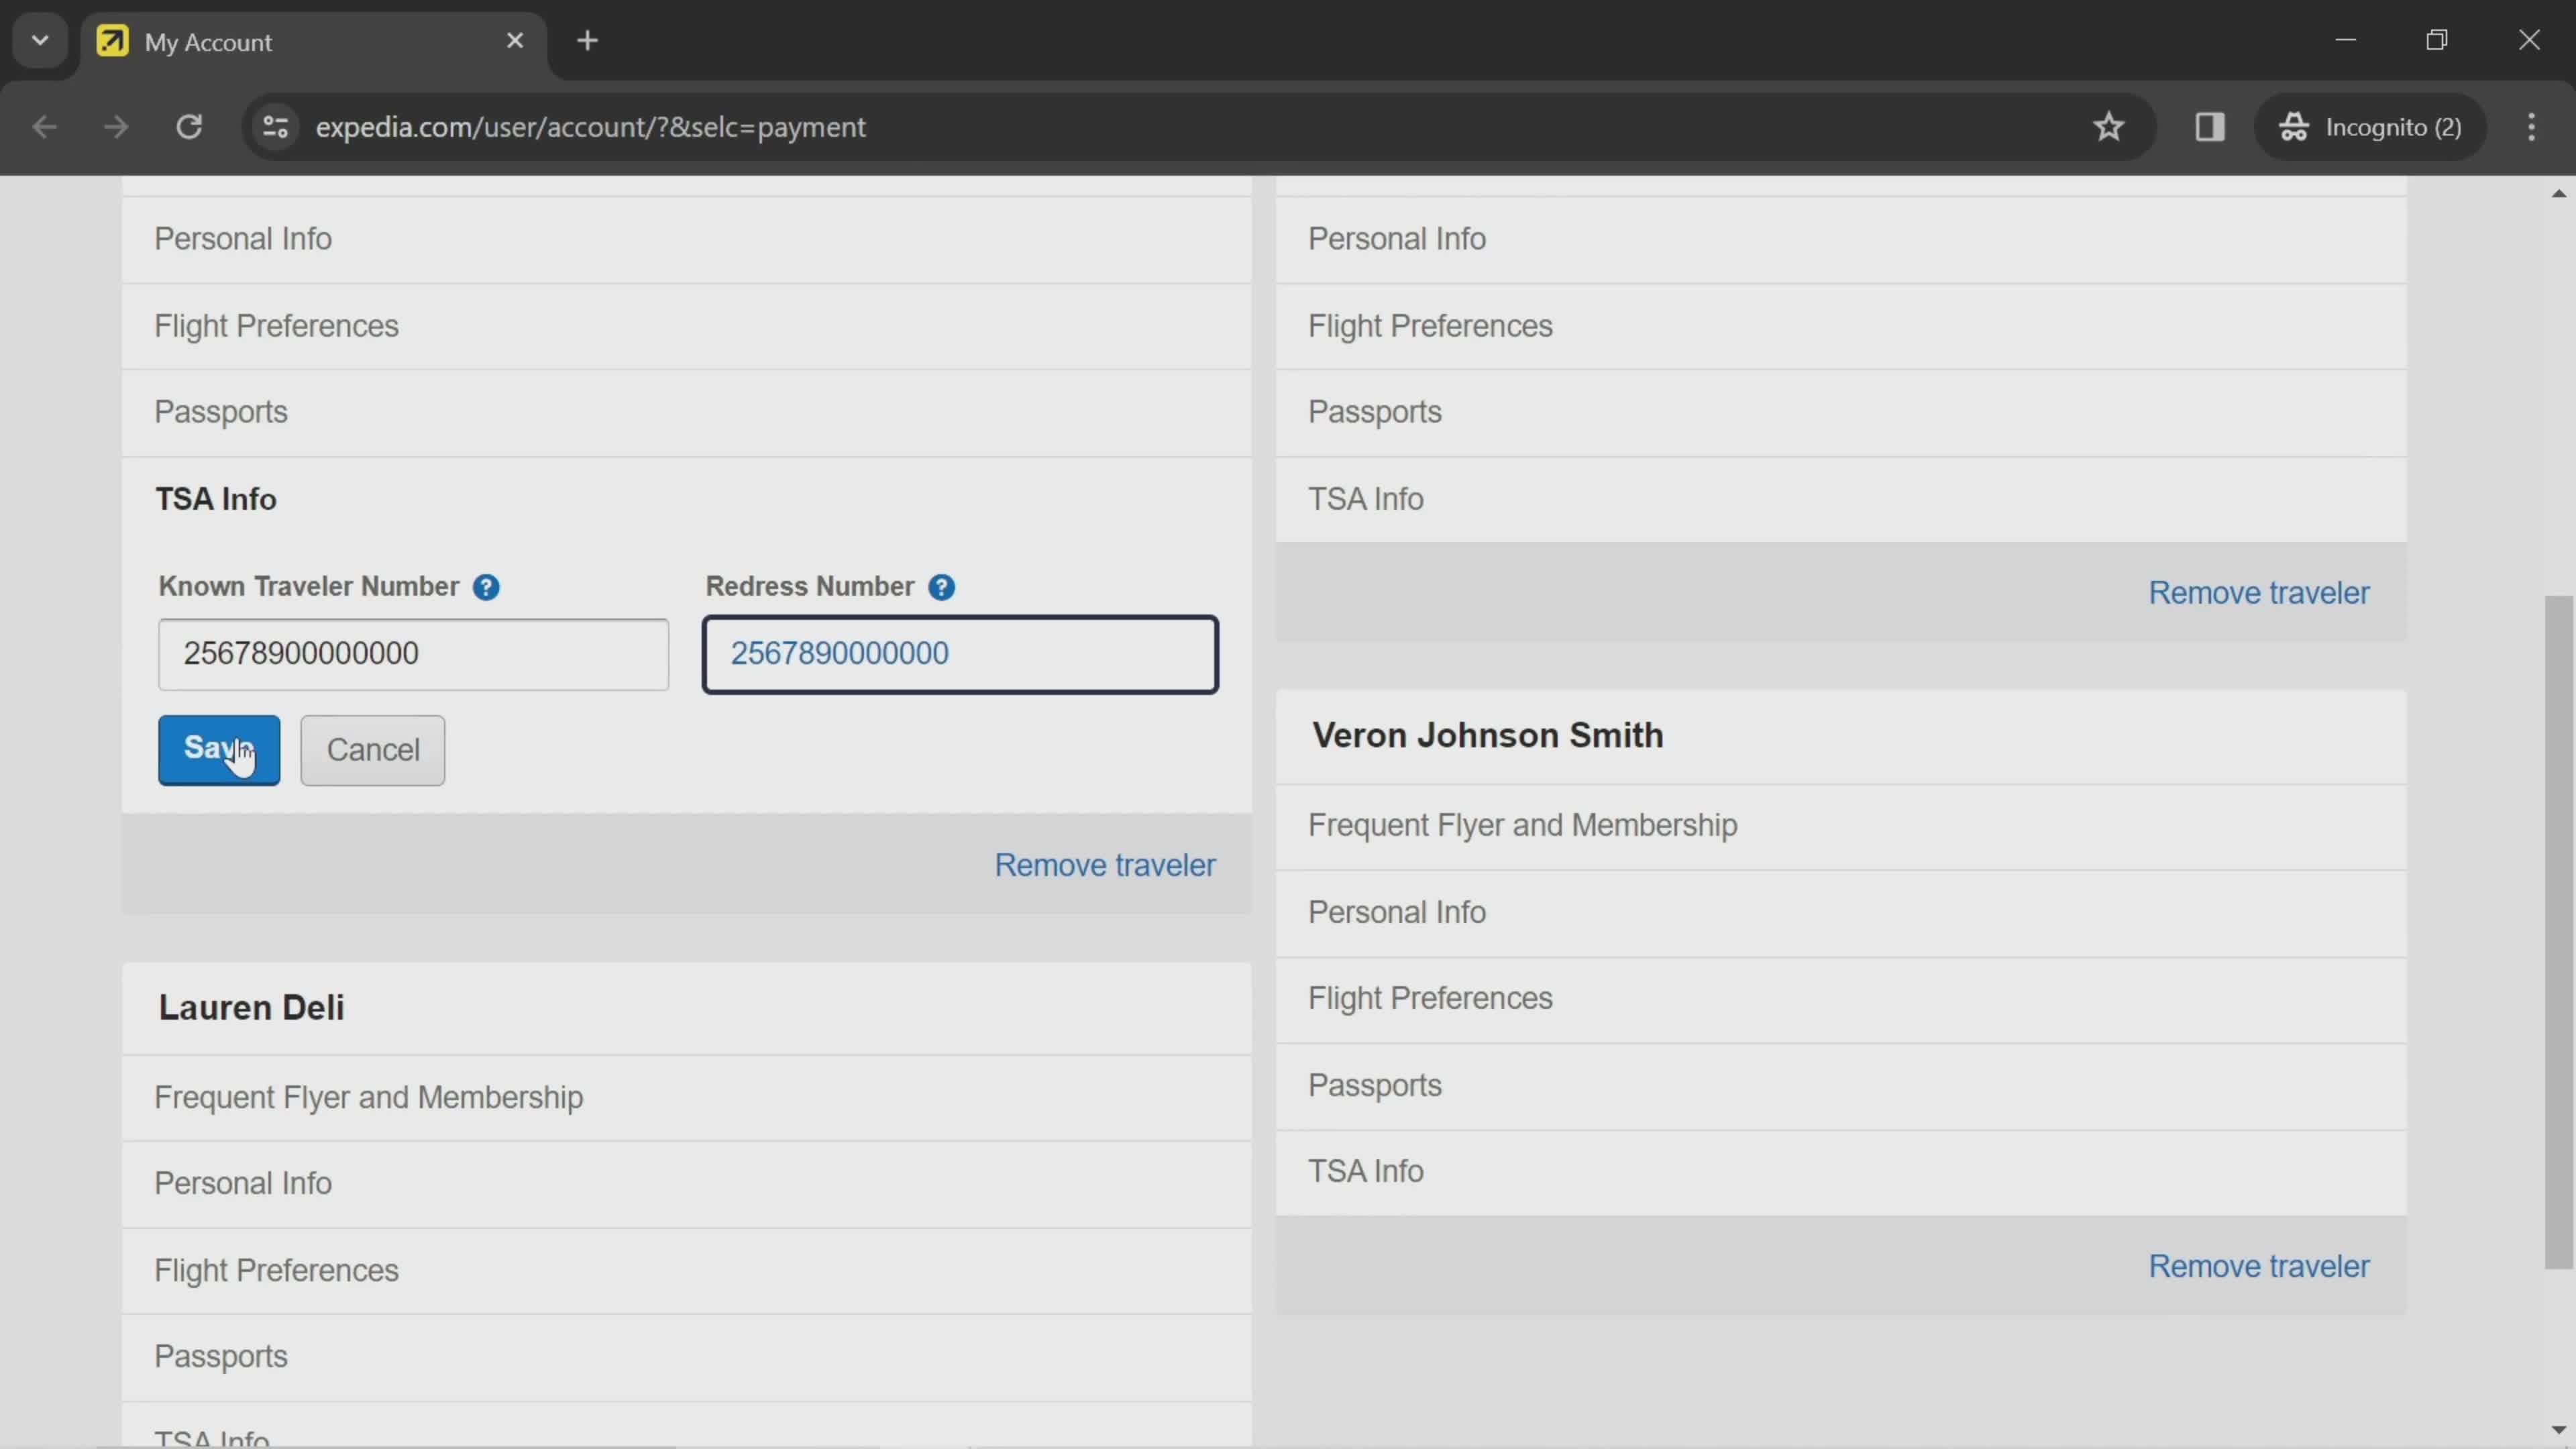Image resolution: width=2576 pixels, height=1449 pixels.
Task: Expand Lauren Deli's Personal Info
Action: [686, 1184]
